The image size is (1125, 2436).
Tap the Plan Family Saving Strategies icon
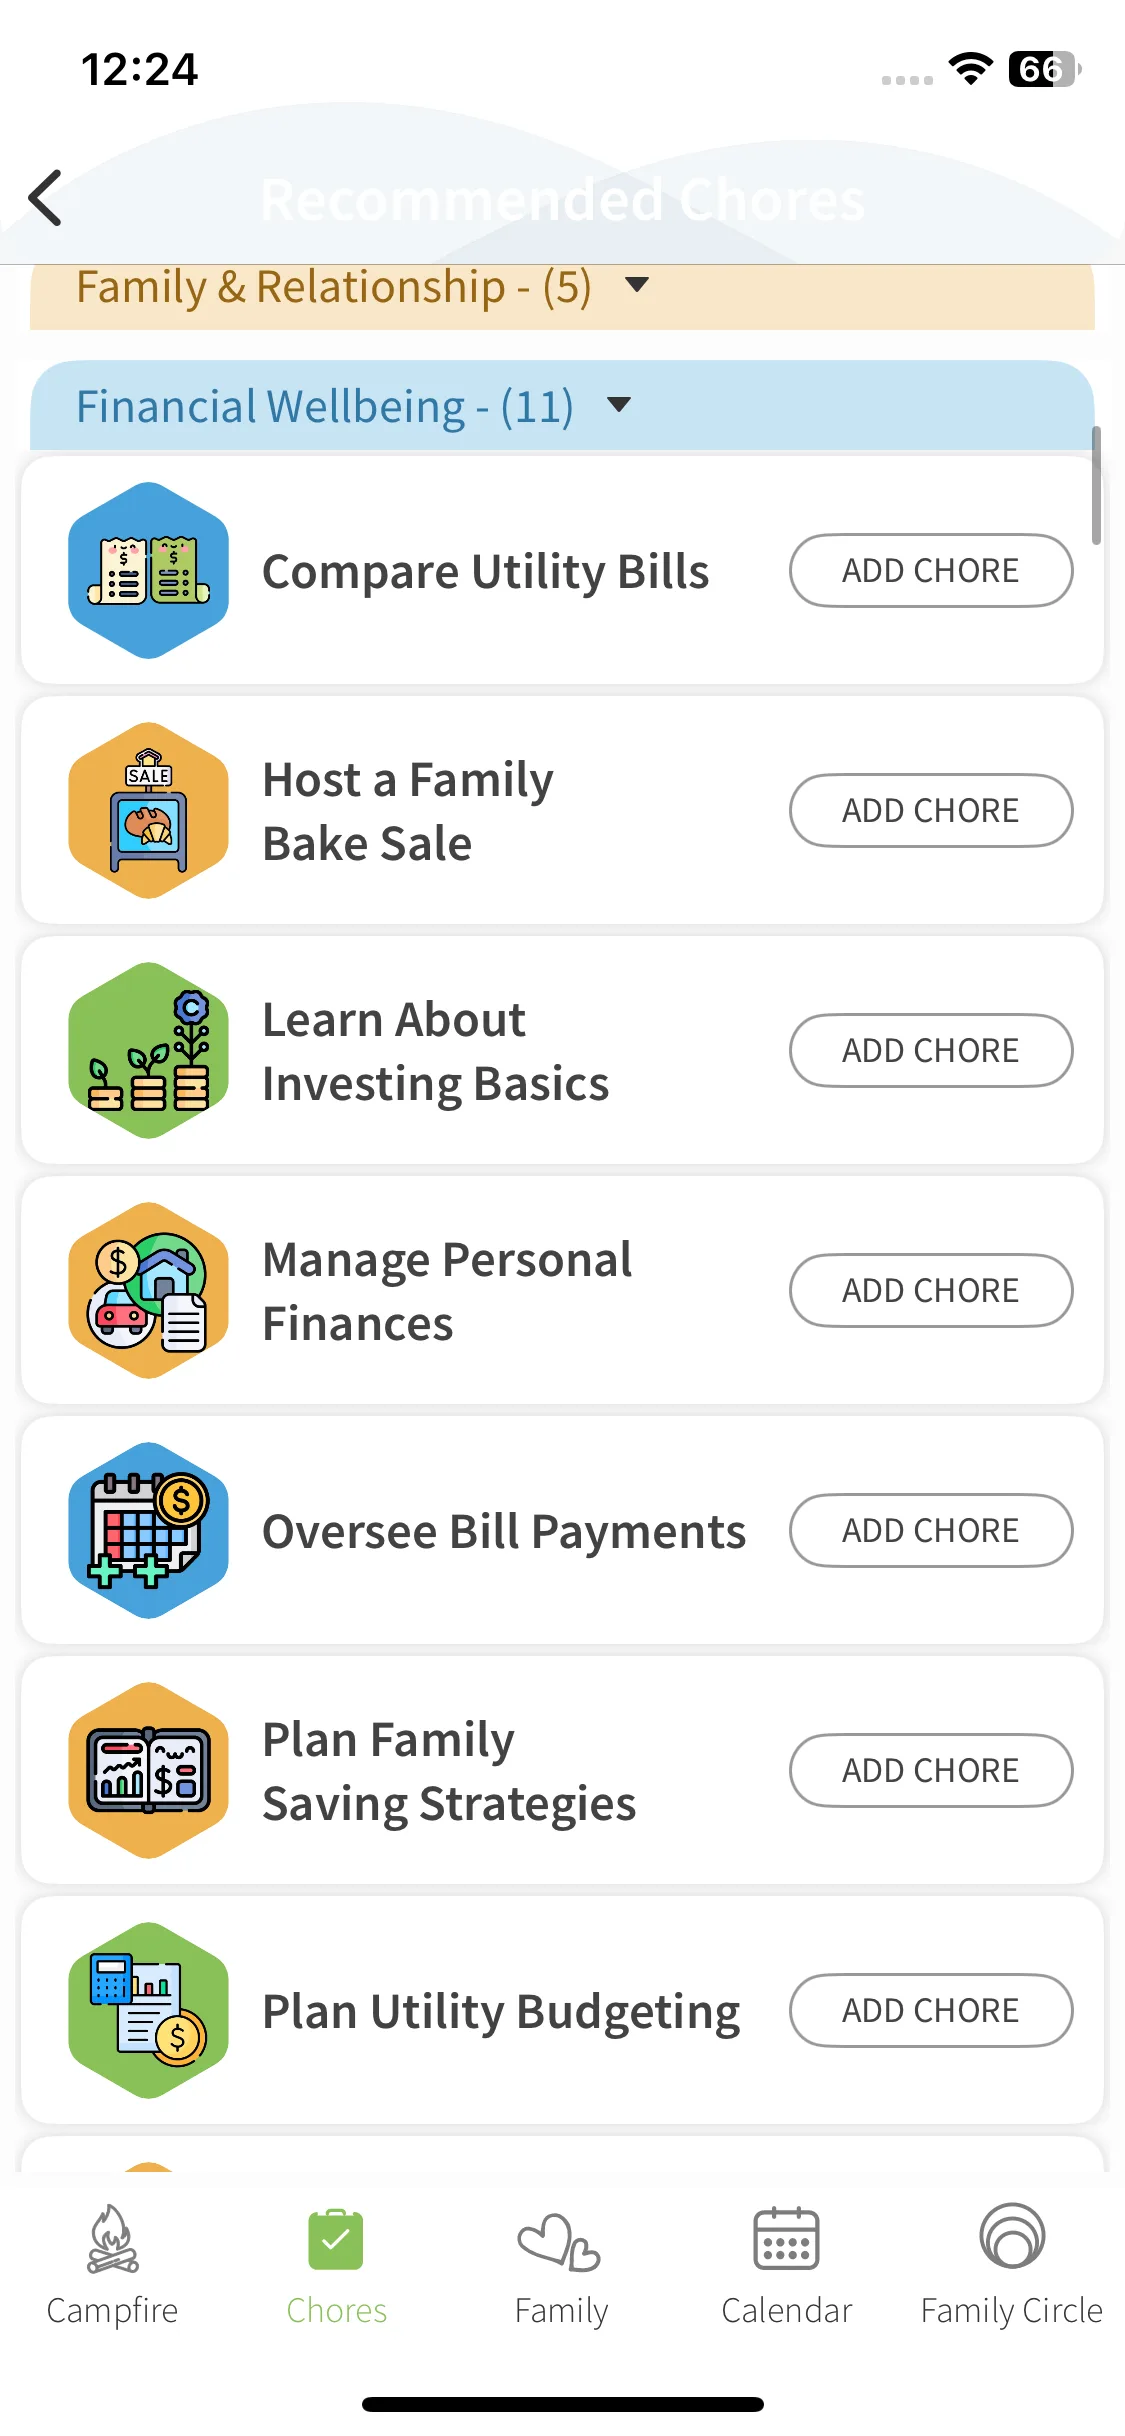tap(148, 1771)
